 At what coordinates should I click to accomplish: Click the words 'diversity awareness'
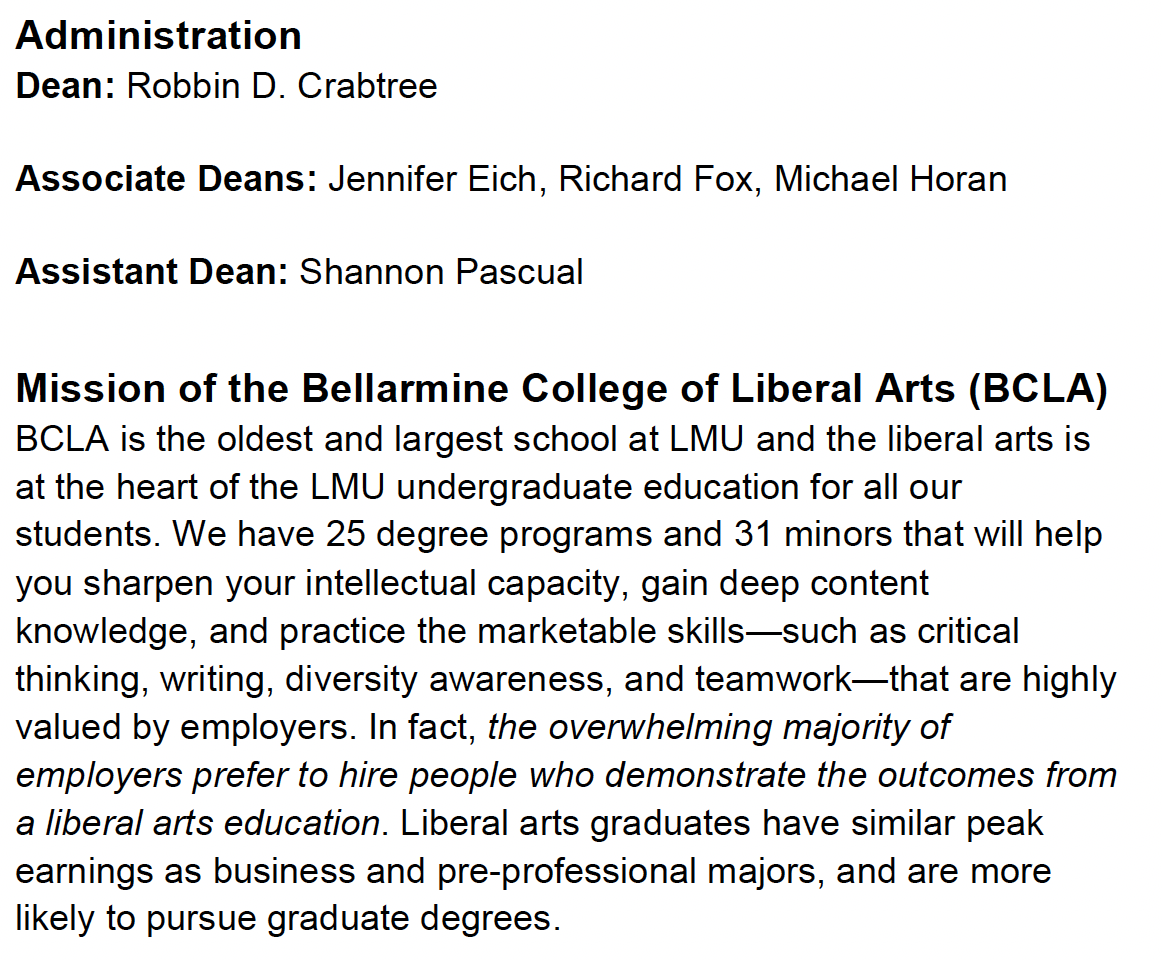449,680
